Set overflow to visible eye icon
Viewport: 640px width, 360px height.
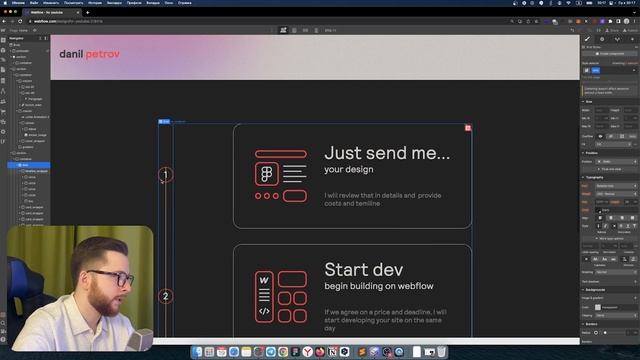(x=600, y=136)
